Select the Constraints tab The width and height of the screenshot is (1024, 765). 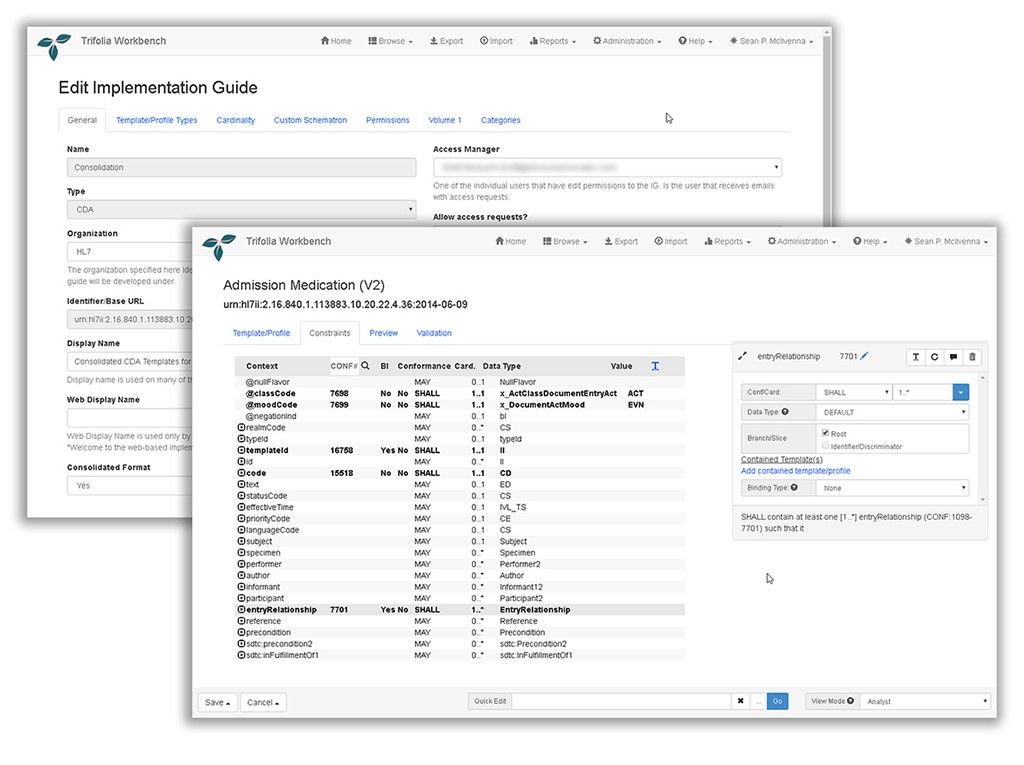pyautogui.click(x=330, y=333)
